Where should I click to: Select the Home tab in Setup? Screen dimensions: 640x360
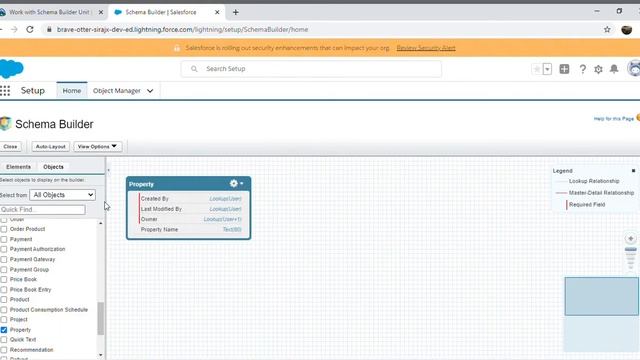point(72,91)
